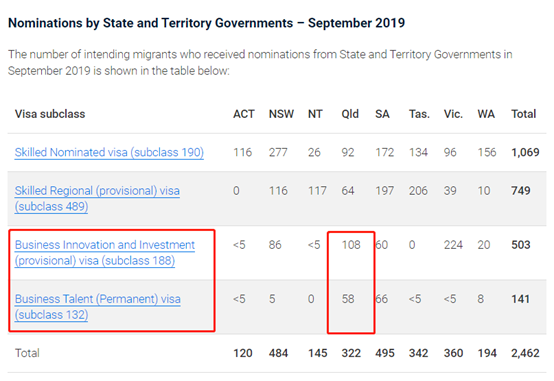The width and height of the screenshot is (554, 381).
Task: Click the Qld column header
Action: click(350, 114)
